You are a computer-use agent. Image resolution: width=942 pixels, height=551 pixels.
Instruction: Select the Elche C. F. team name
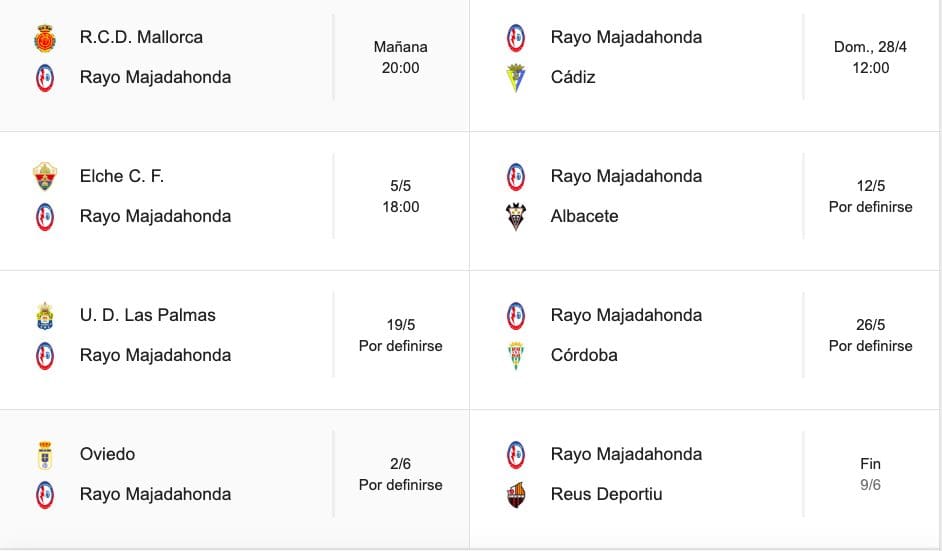(x=122, y=176)
